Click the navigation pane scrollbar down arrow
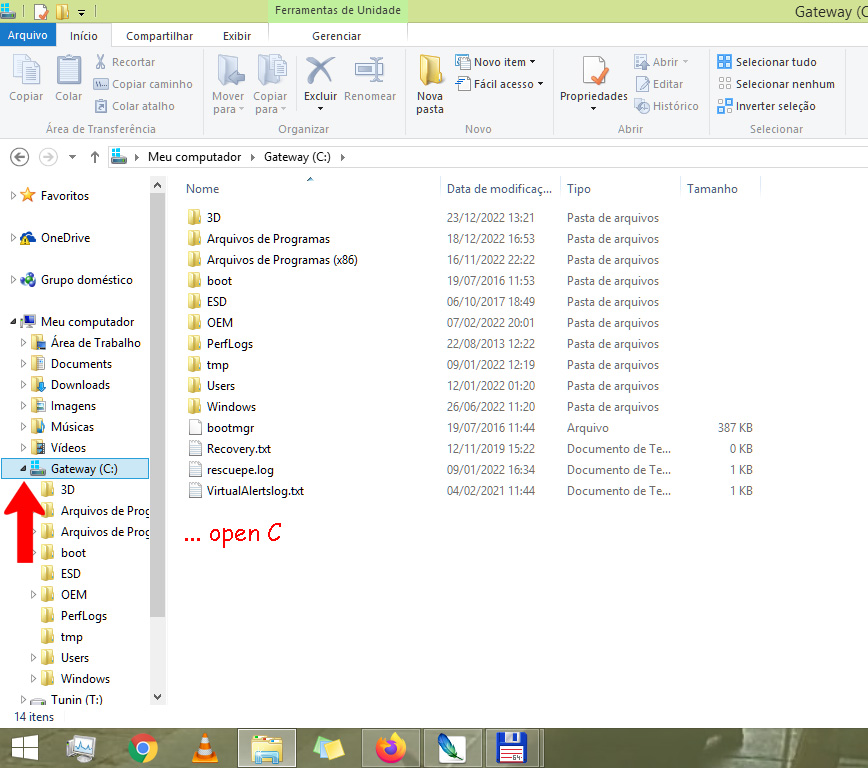This screenshot has height=768, width=868. coord(157,696)
